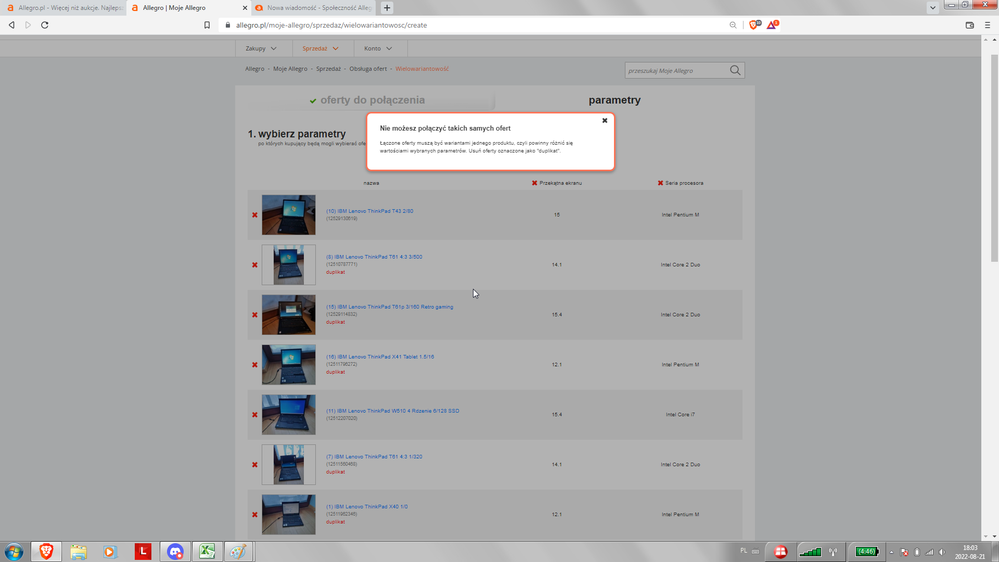Image resolution: width=999 pixels, height=562 pixels.
Task: Remove the Przekątna ekranu parameter column
Action: [x=535, y=183]
